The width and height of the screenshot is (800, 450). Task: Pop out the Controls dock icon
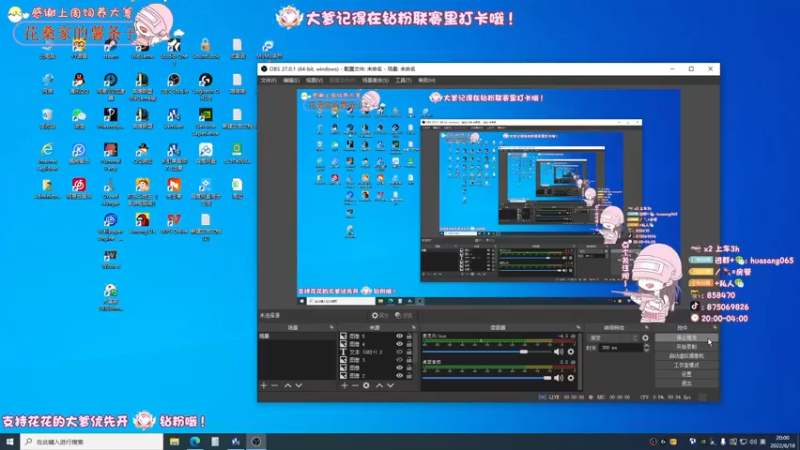714,328
